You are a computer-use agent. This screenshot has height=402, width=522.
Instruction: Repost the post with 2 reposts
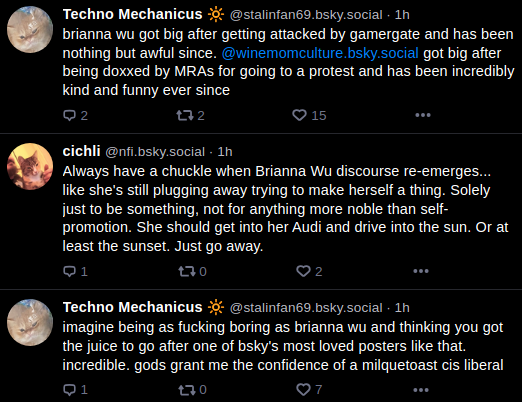pos(190,115)
